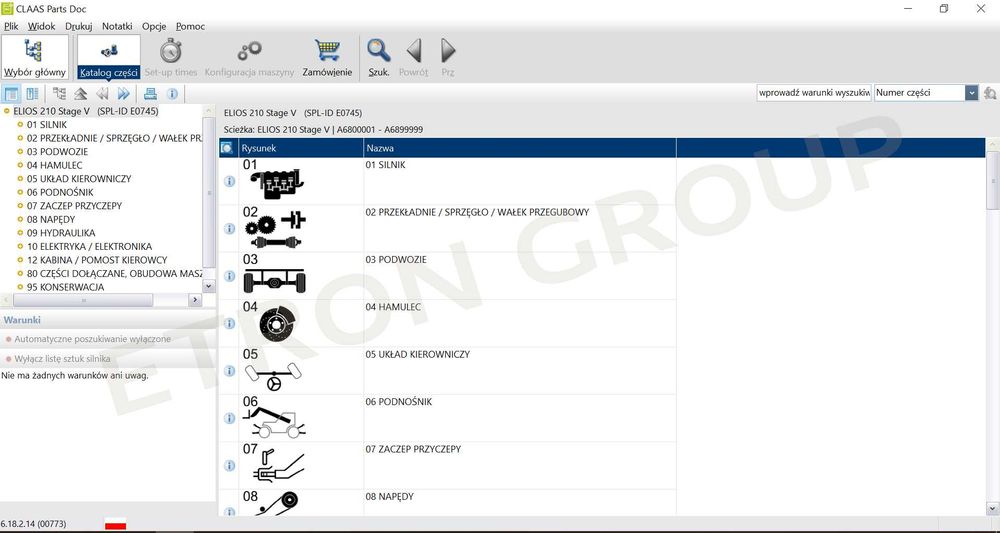
Task: Open Konfiguracja maszyny gears icon
Action: pyautogui.click(x=249, y=51)
